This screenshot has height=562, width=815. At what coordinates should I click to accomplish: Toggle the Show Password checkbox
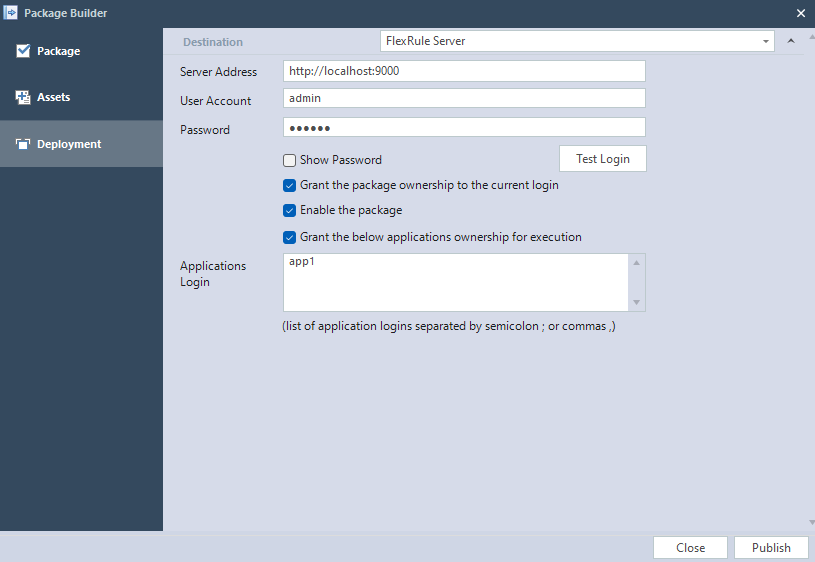pos(290,160)
